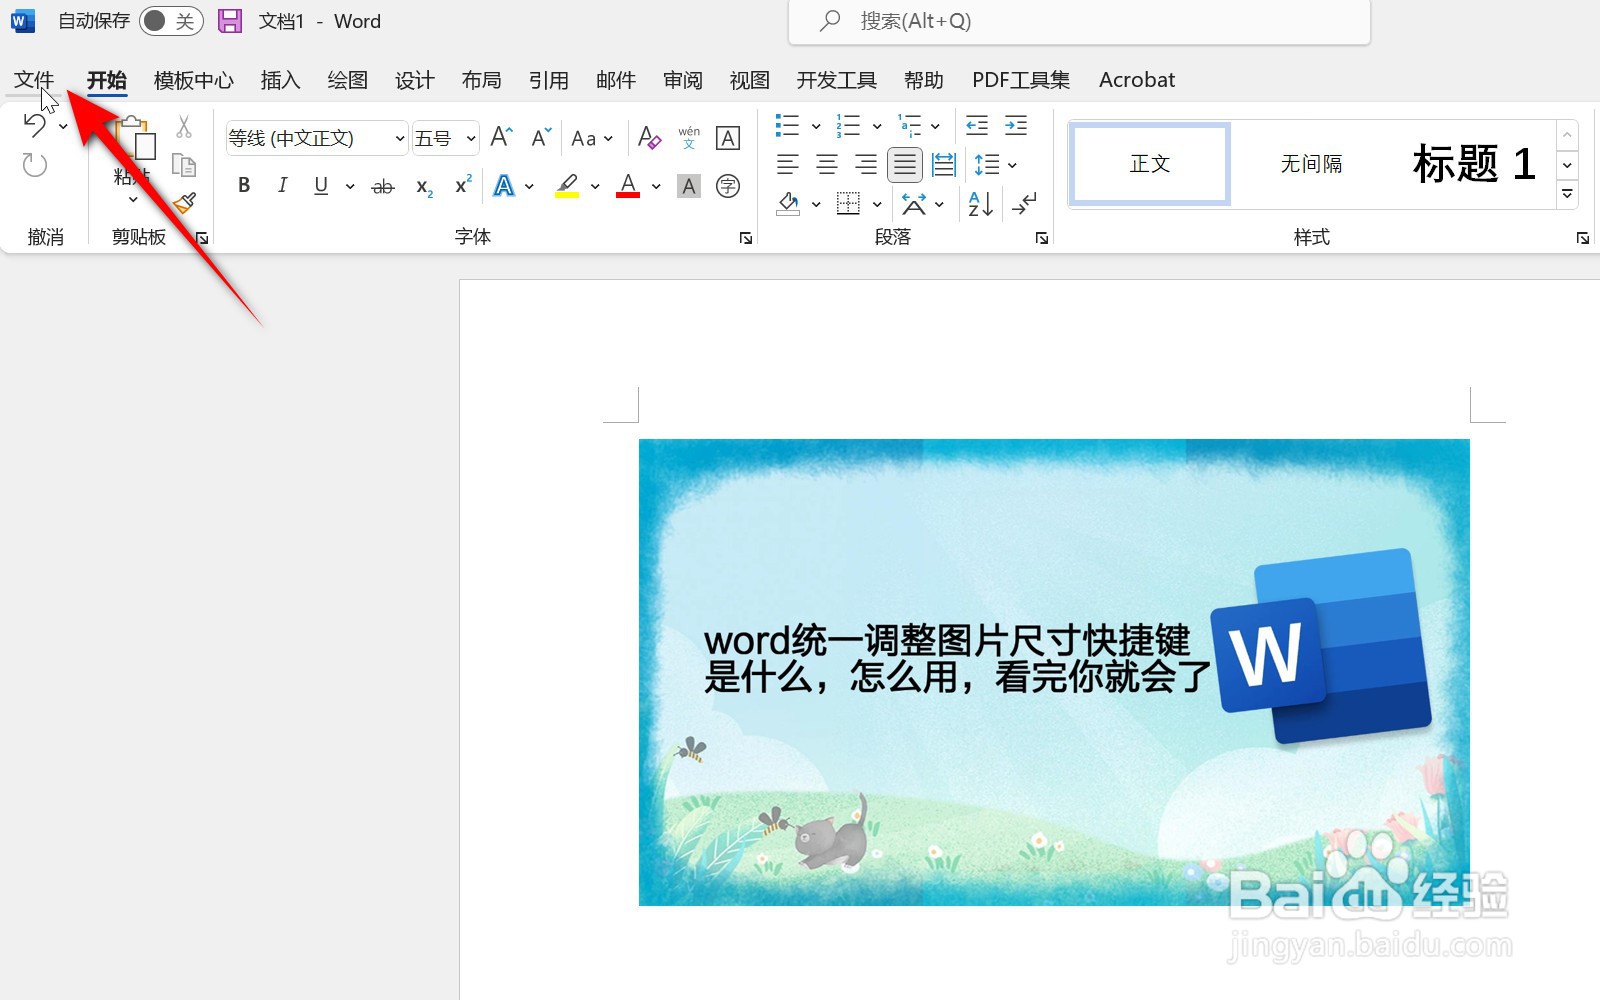Open Styles pane launcher
This screenshot has width=1600, height=1000.
point(1583,238)
